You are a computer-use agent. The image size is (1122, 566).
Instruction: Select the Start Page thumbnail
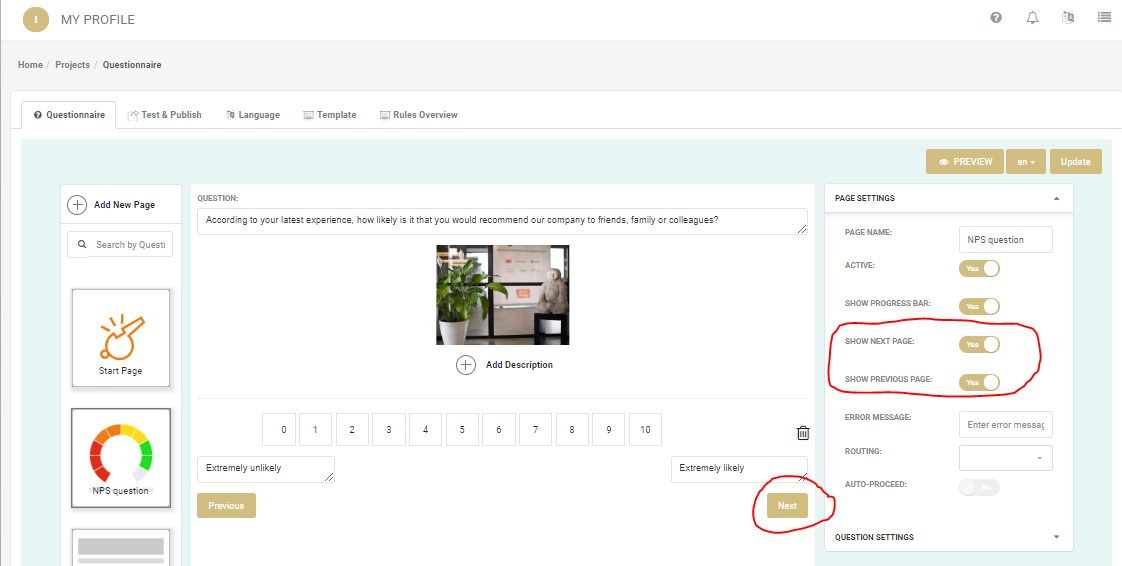tap(120, 338)
